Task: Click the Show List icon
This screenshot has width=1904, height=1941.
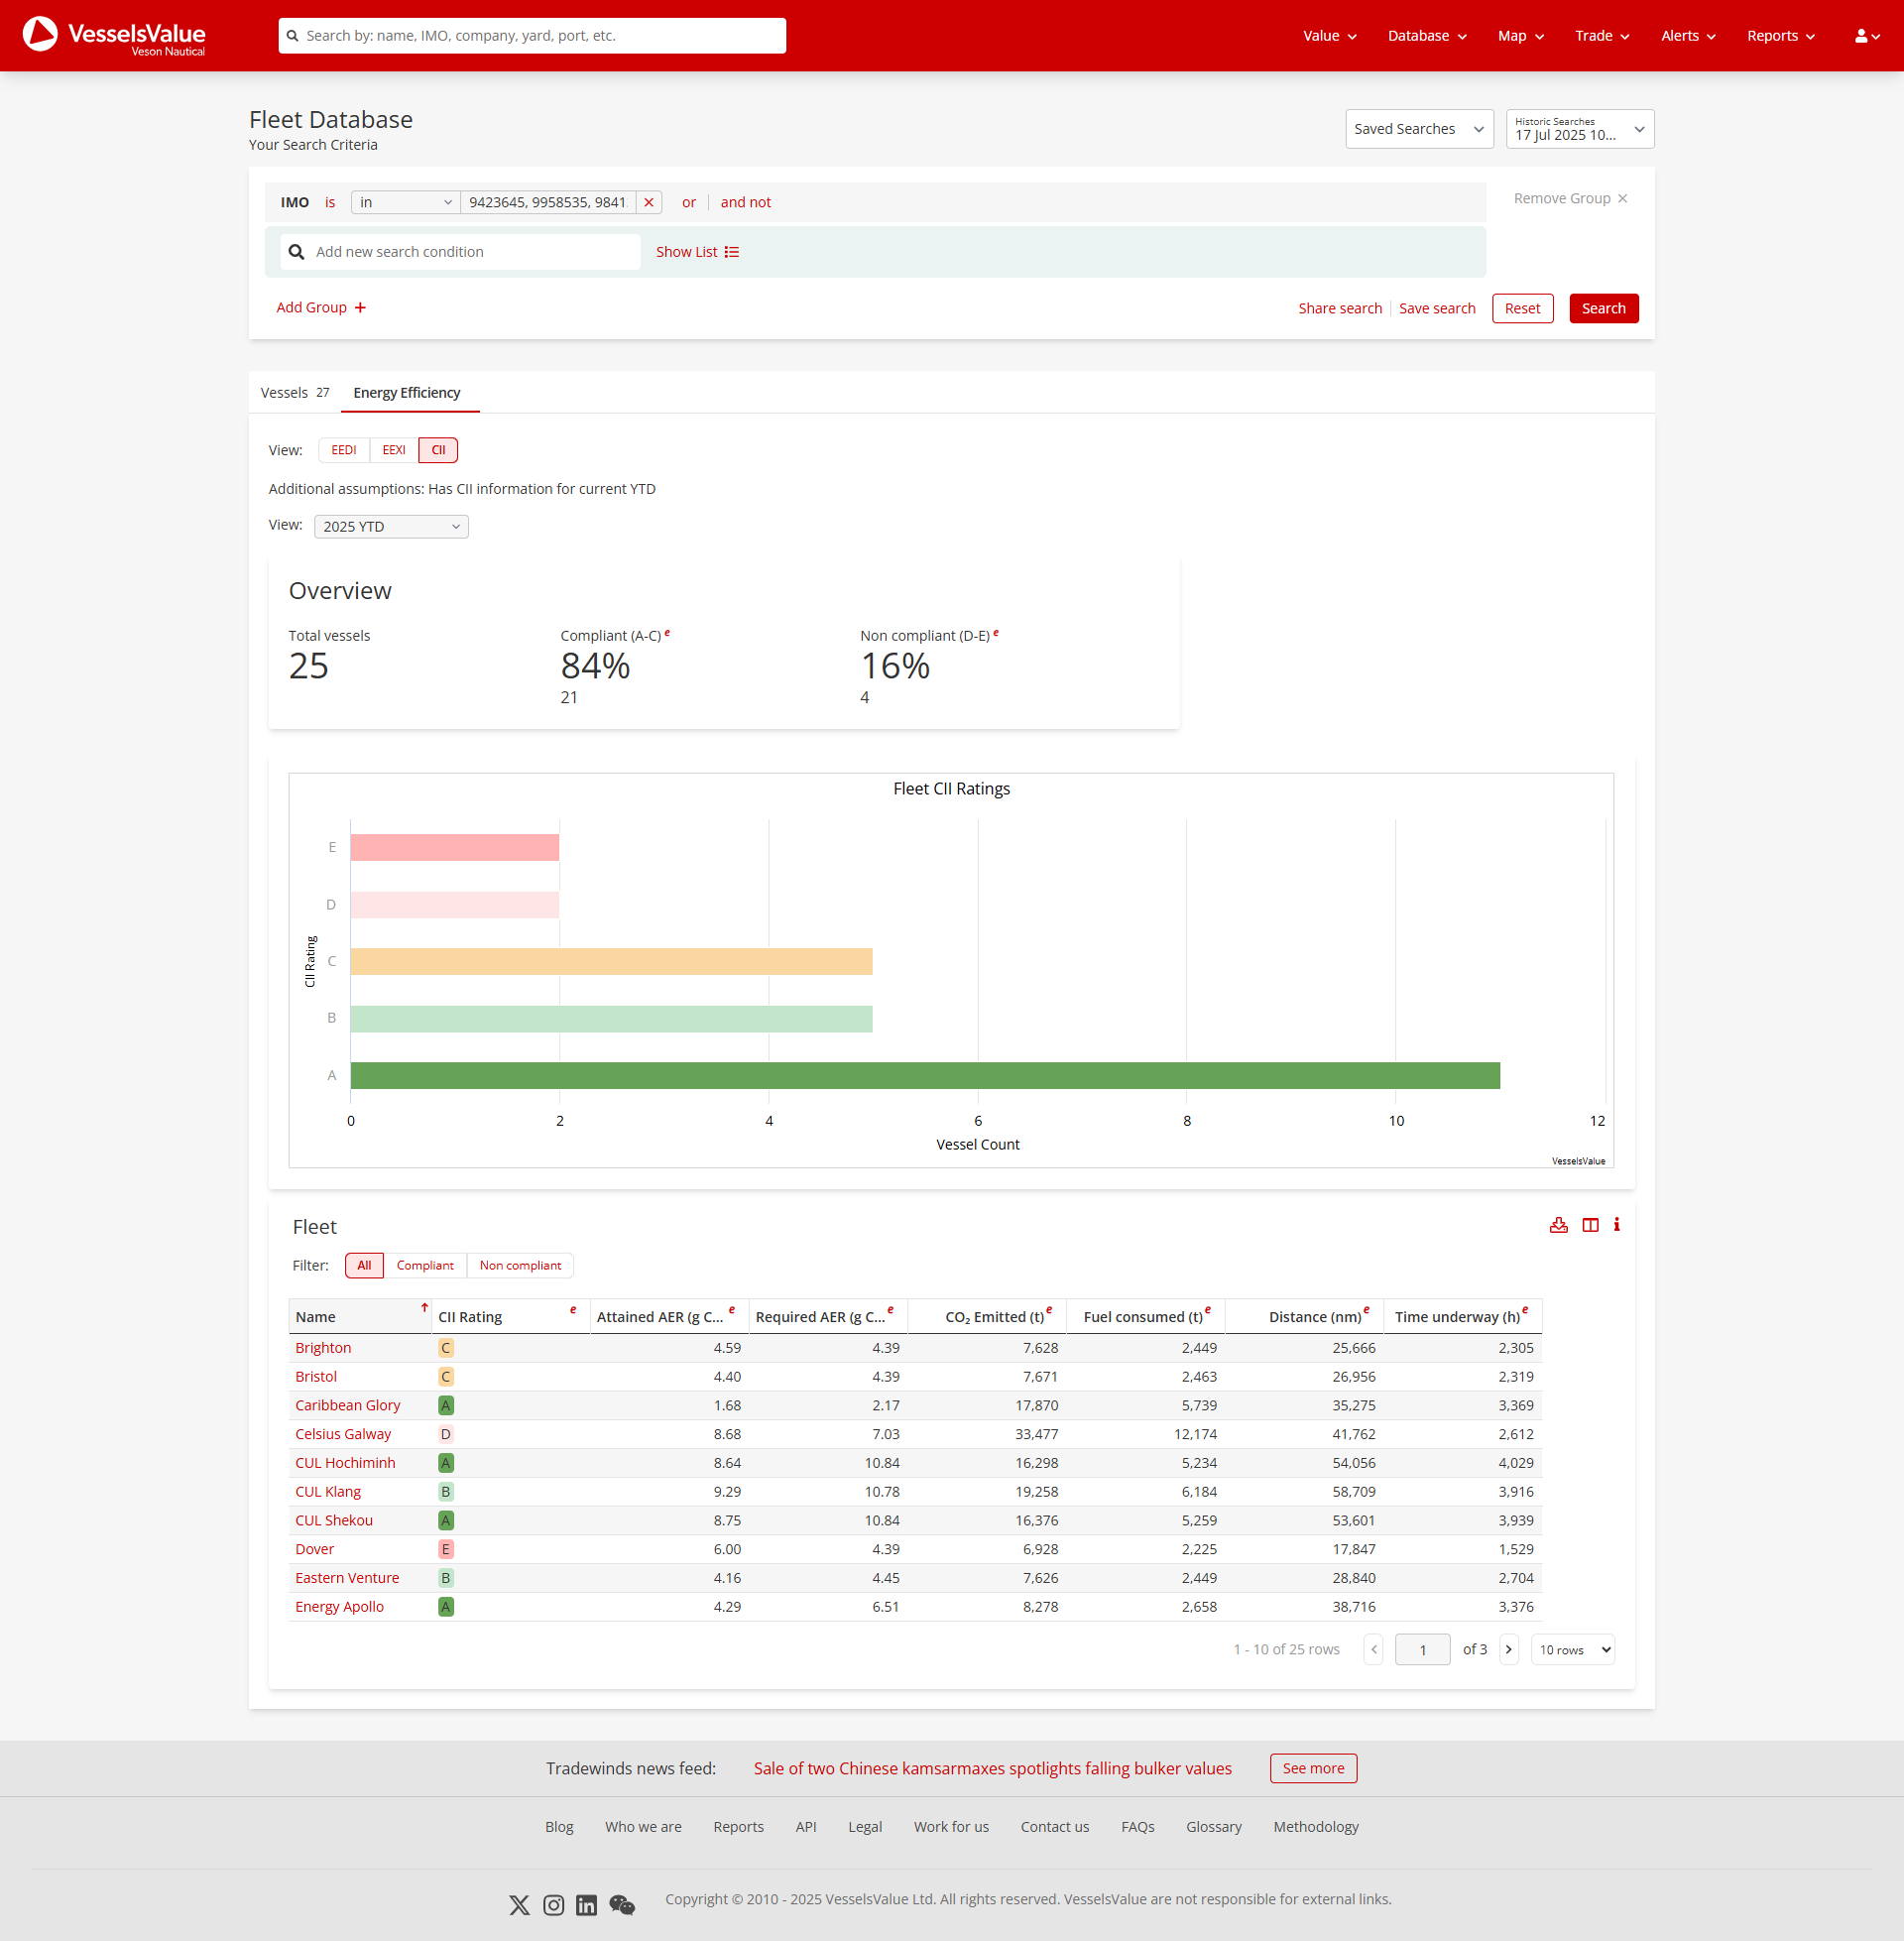Action: click(x=733, y=251)
